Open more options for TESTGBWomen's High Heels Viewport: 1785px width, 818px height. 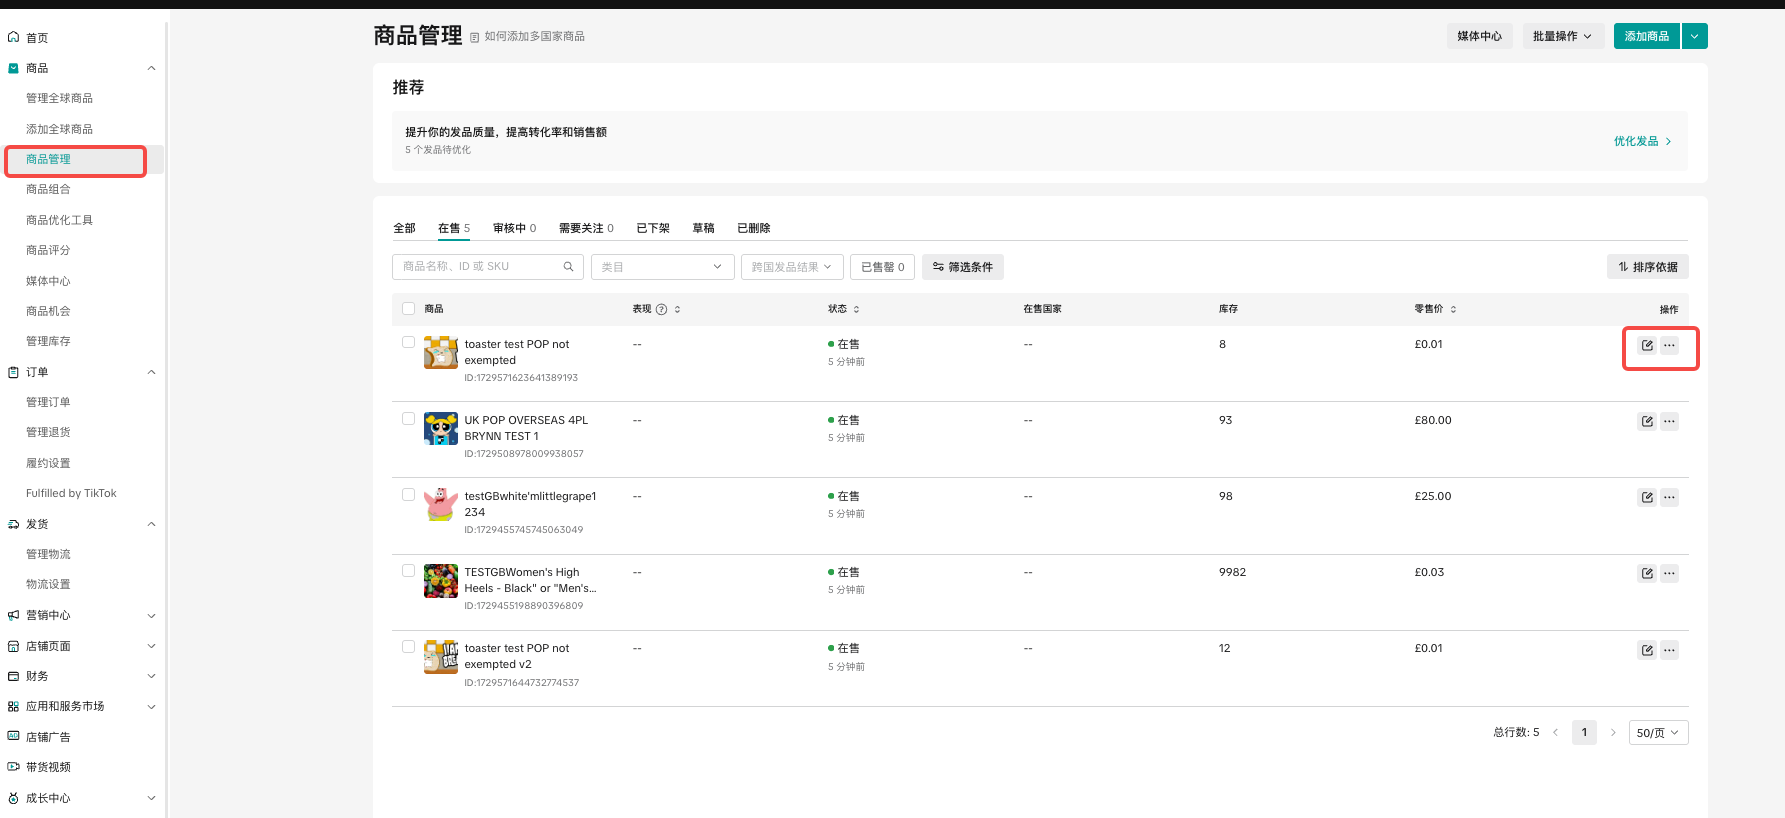point(1669,573)
